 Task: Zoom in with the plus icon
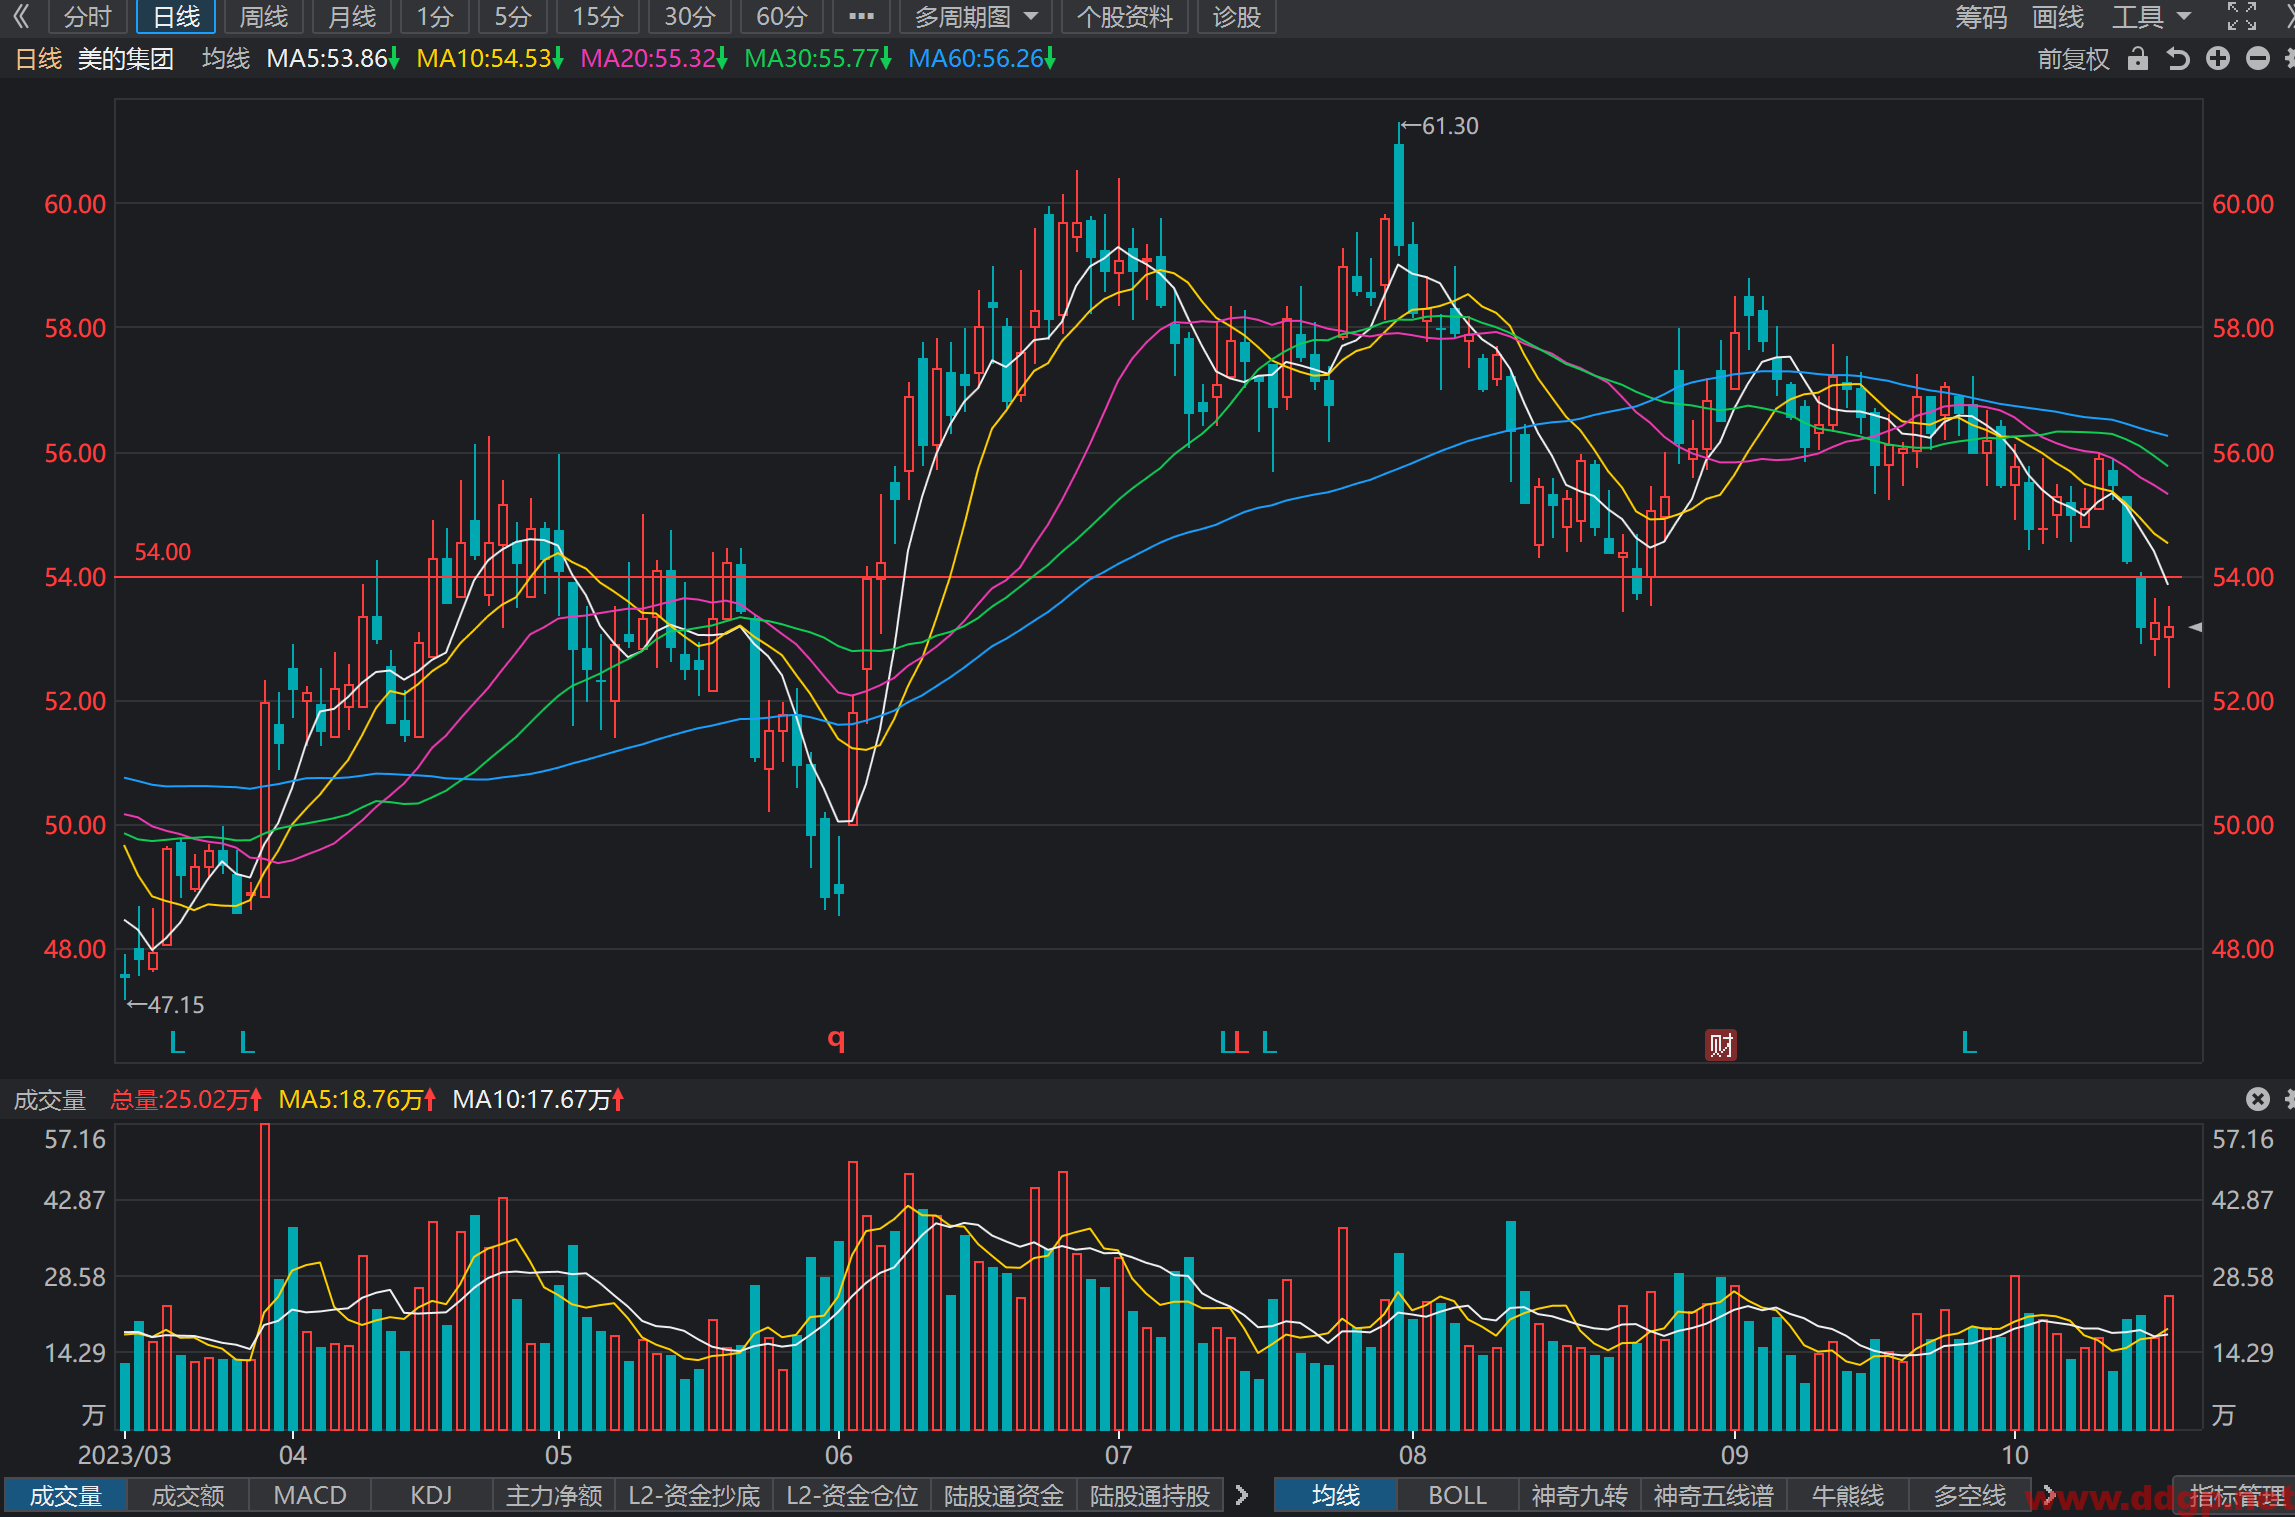tap(2218, 59)
